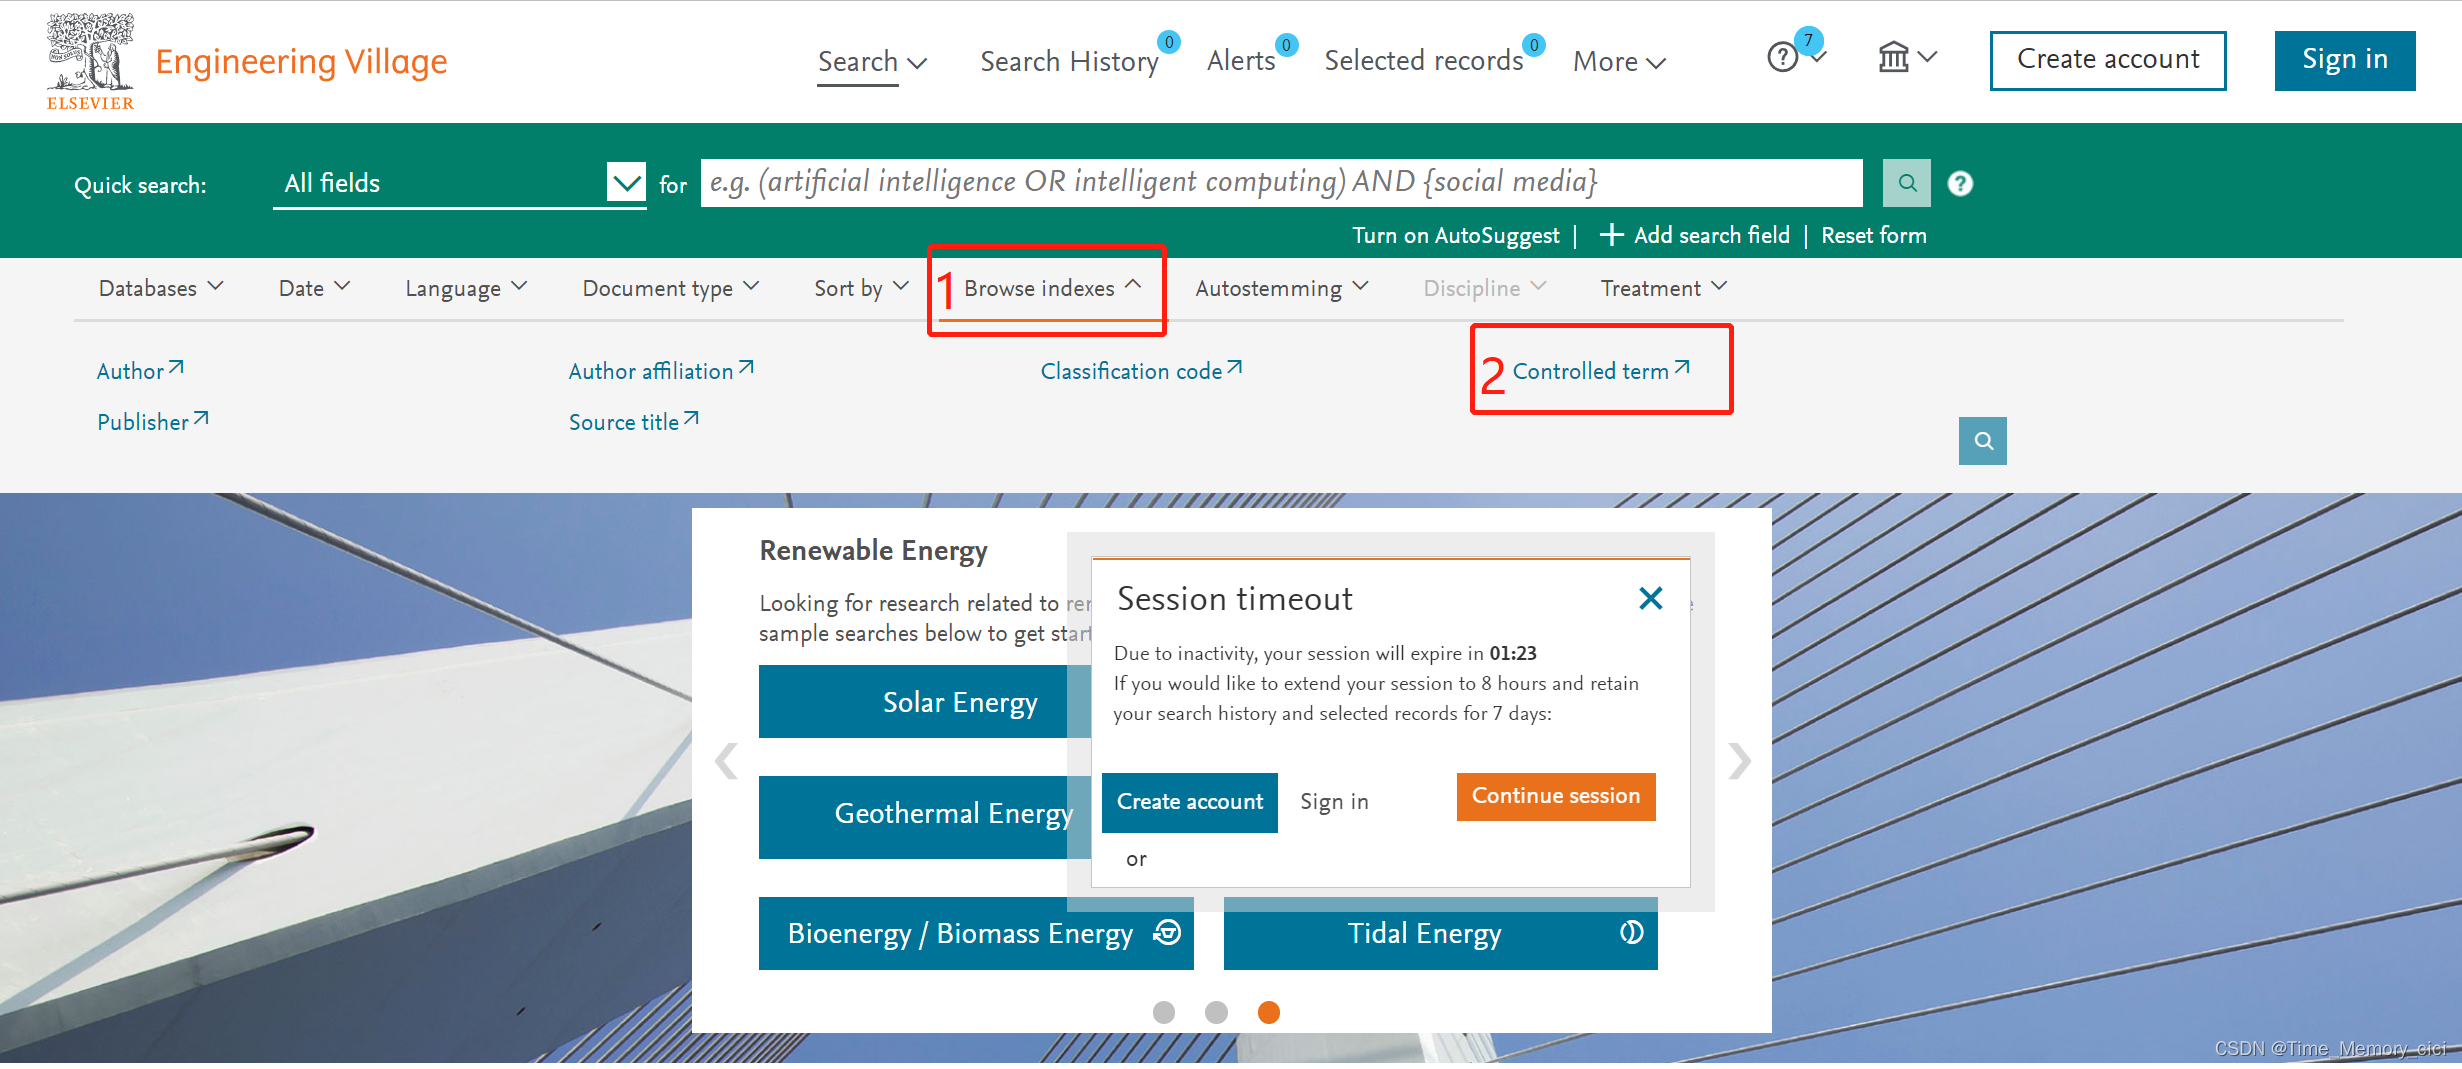Expand the Document type filter
The image size is (2462, 1069).
[671, 288]
